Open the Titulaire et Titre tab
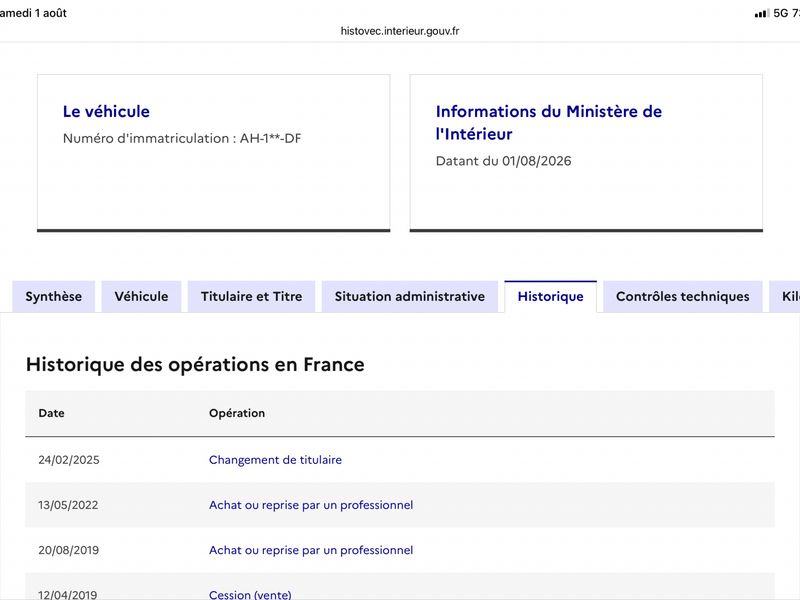The width and height of the screenshot is (800, 600). pos(252,296)
